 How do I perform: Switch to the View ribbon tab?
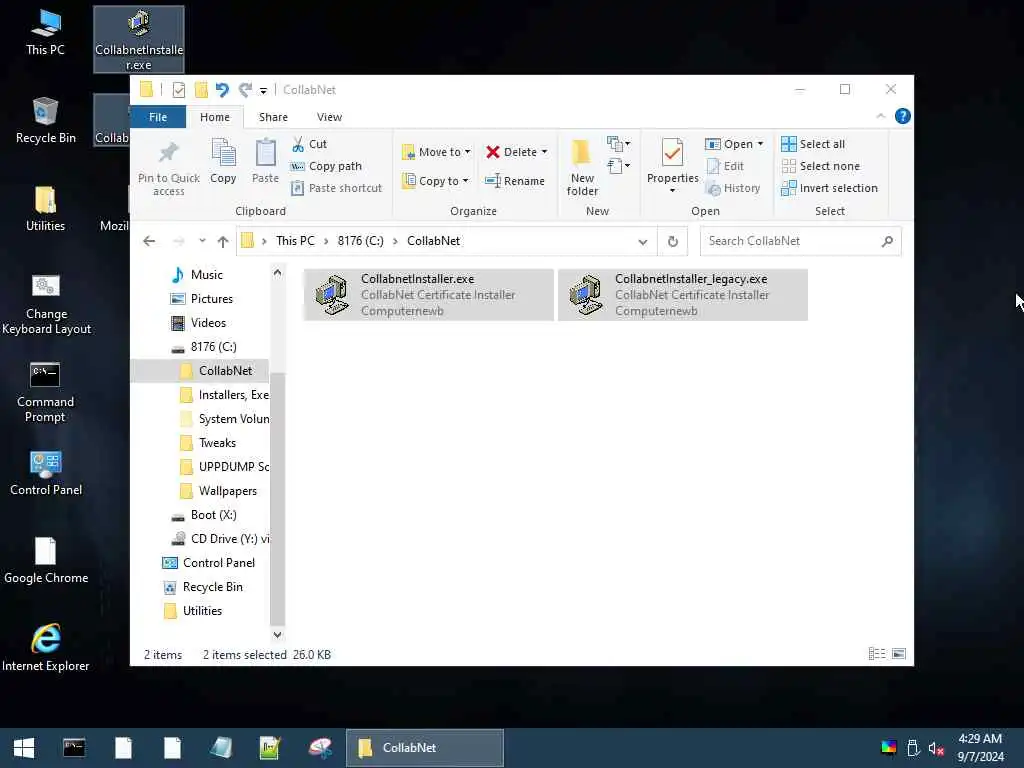pyautogui.click(x=329, y=117)
